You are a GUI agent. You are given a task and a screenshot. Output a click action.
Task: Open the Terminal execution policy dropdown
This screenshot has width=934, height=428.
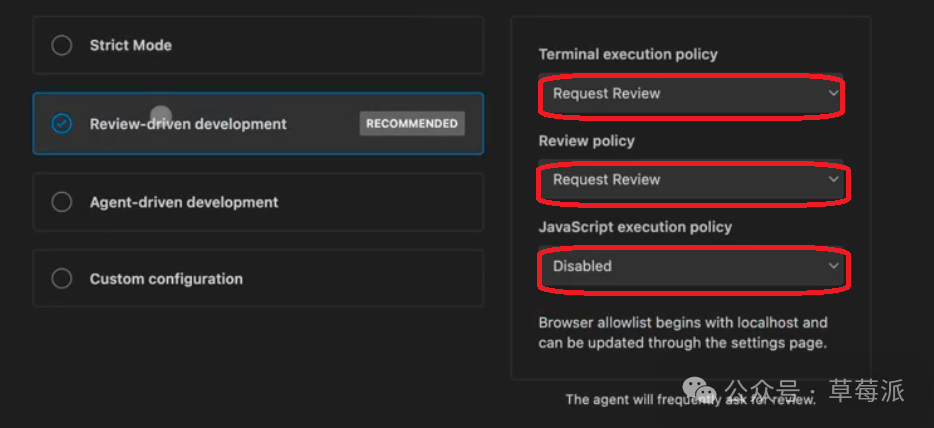(690, 94)
